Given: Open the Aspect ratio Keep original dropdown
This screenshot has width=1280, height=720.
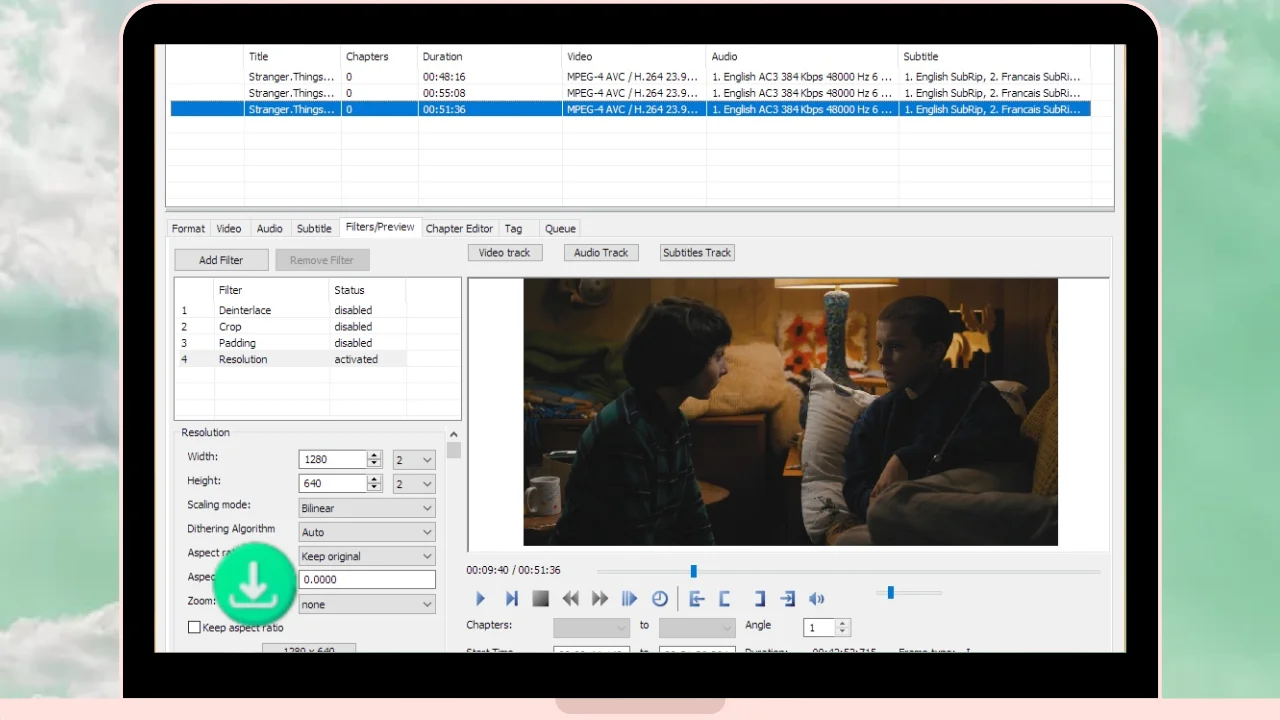Looking at the screenshot, I should pyautogui.click(x=367, y=556).
